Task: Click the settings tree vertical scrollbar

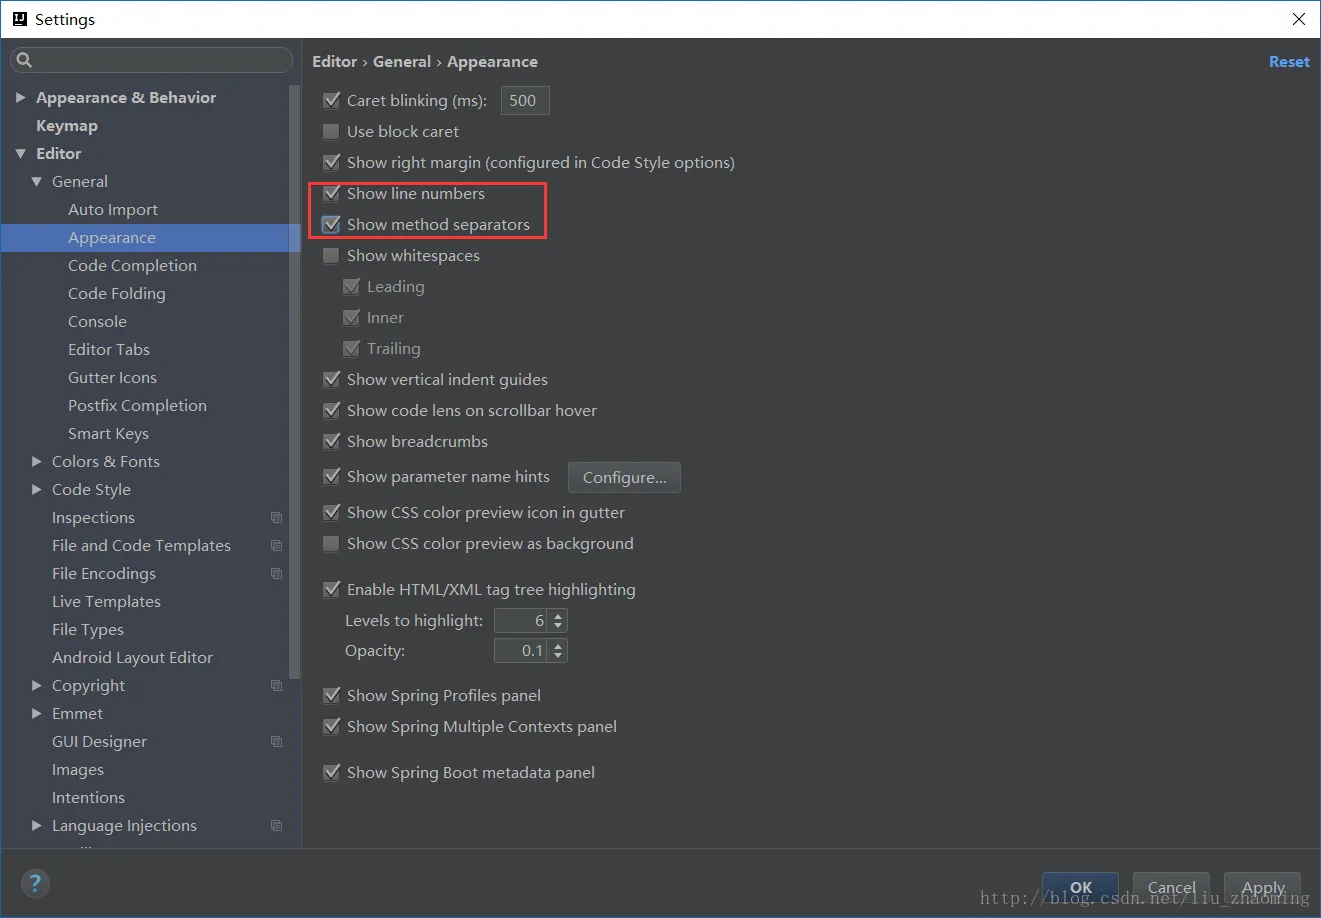Action: click(x=294, y=380)
